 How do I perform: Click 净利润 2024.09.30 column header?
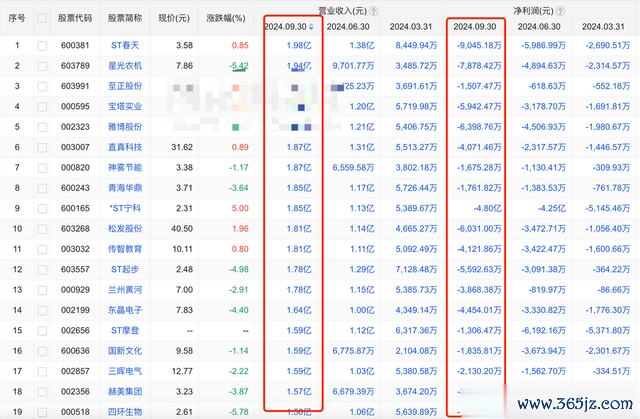click(475, 27)
